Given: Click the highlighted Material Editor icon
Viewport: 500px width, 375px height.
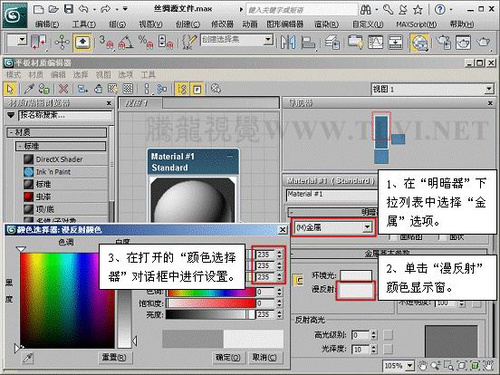Looking at the screenshot, I should pyautogui.click(x=419, y=43).
